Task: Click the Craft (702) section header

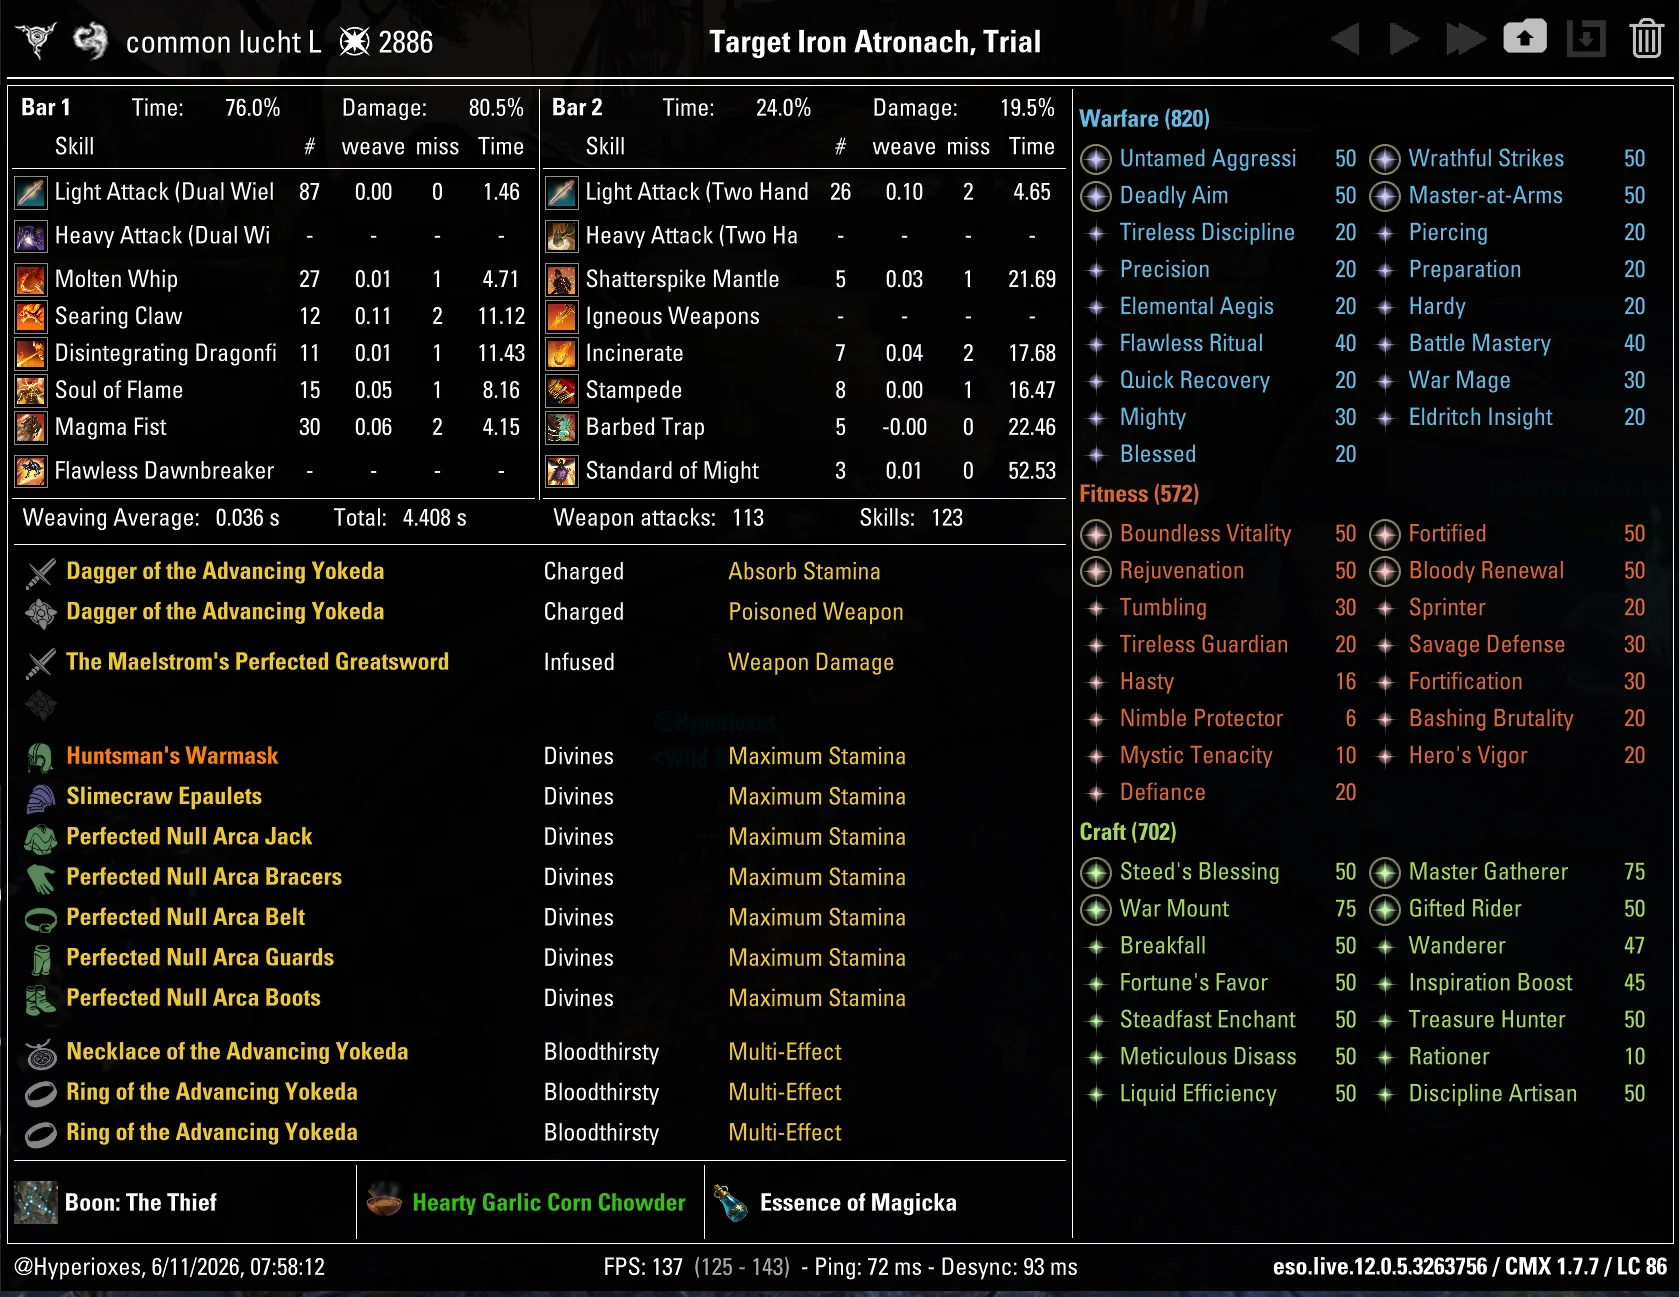Action: point(1128,832)
